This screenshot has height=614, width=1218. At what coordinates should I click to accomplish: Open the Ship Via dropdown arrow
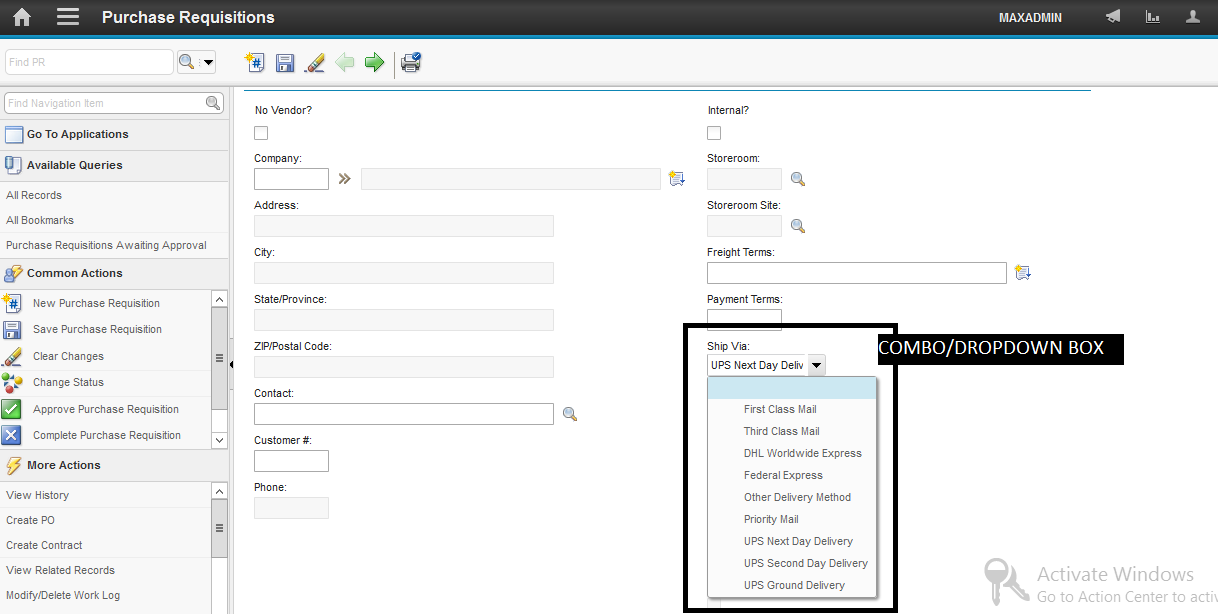click(817, 365)
